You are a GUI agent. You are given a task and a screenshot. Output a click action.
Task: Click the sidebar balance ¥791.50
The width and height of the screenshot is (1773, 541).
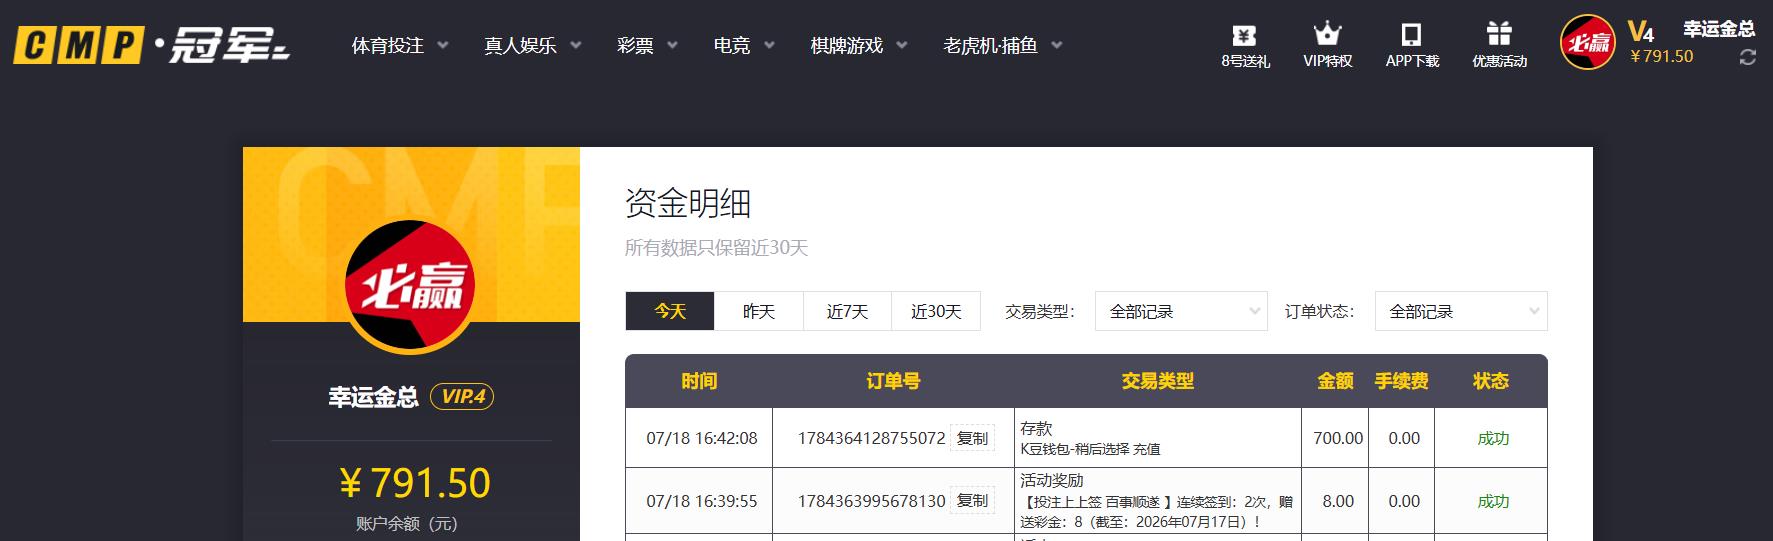[x=415, y=483]
